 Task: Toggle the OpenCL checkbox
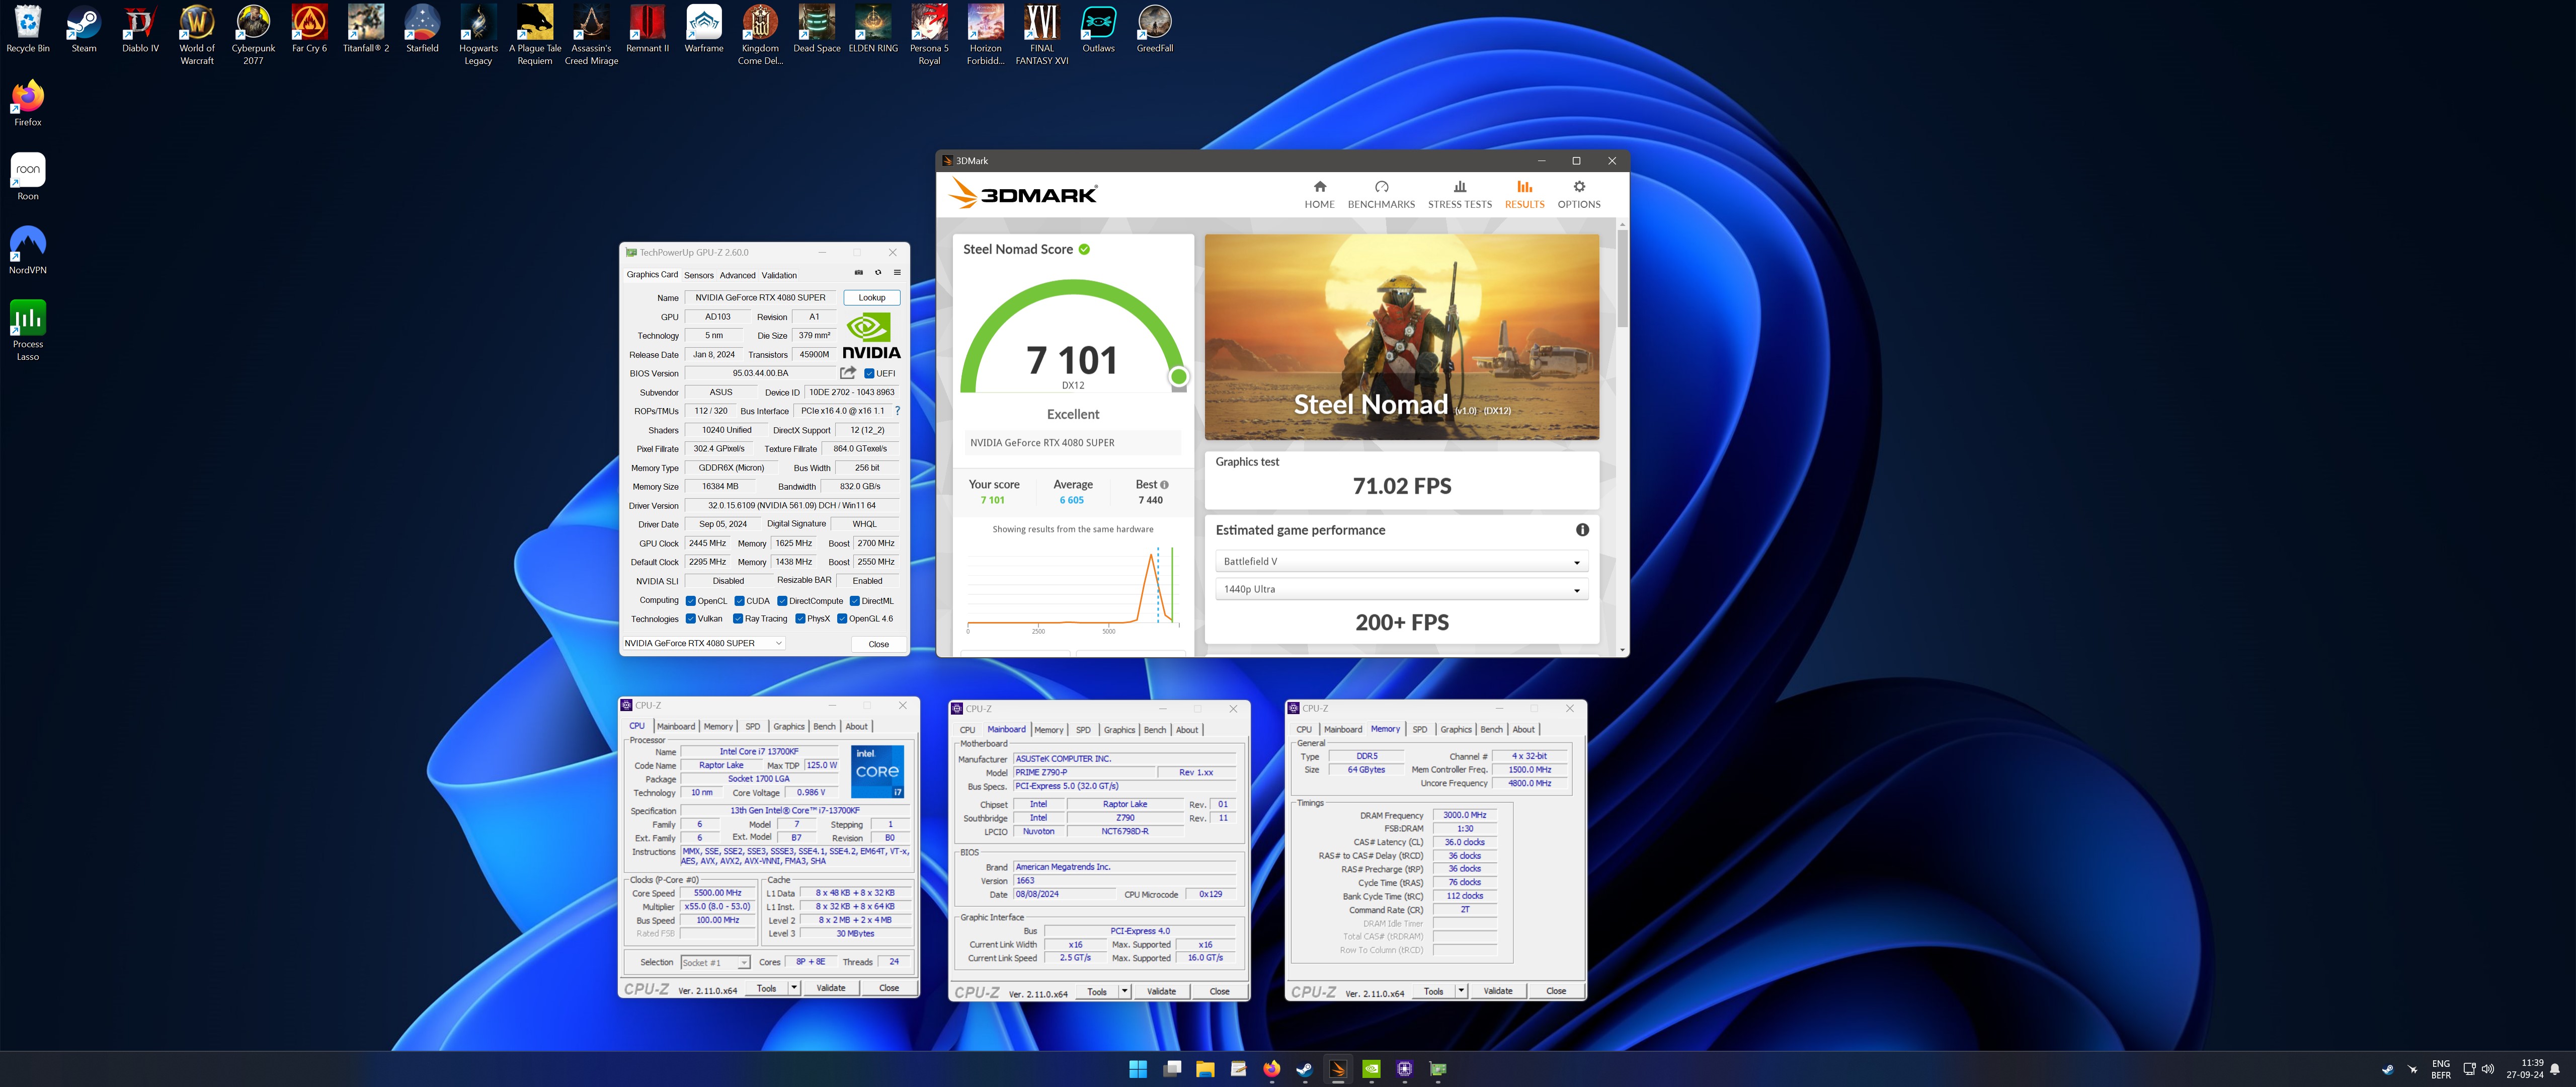pos(690,601)
